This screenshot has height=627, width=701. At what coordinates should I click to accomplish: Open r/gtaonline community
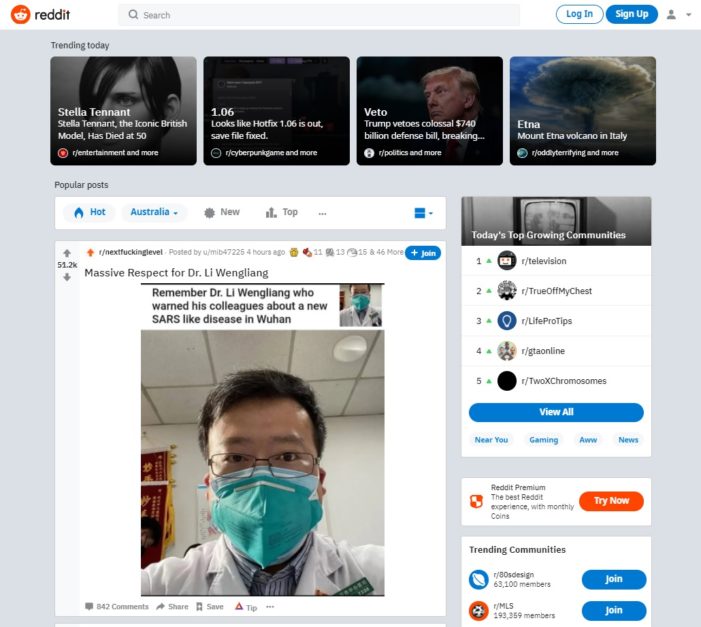[543, 351]
